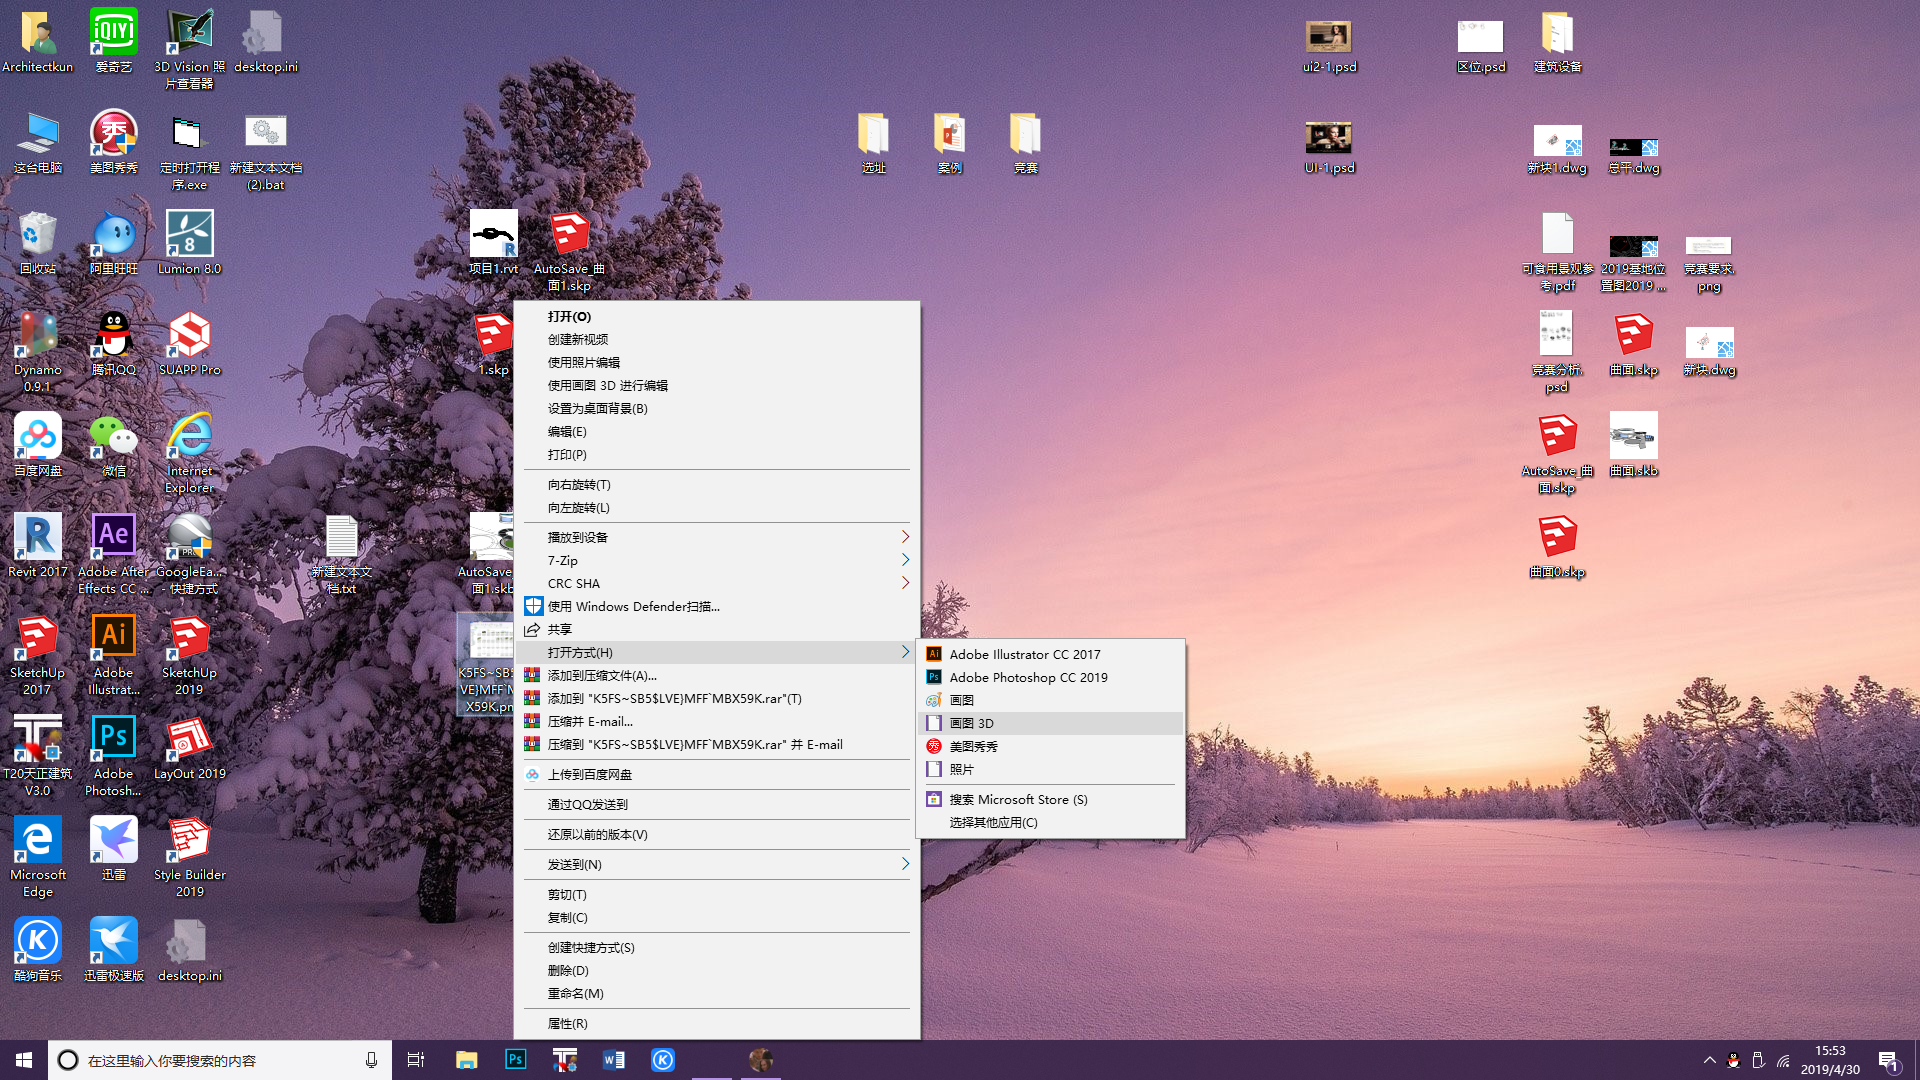Select the LayOut 2019 desktop icon

click(189, 749)
